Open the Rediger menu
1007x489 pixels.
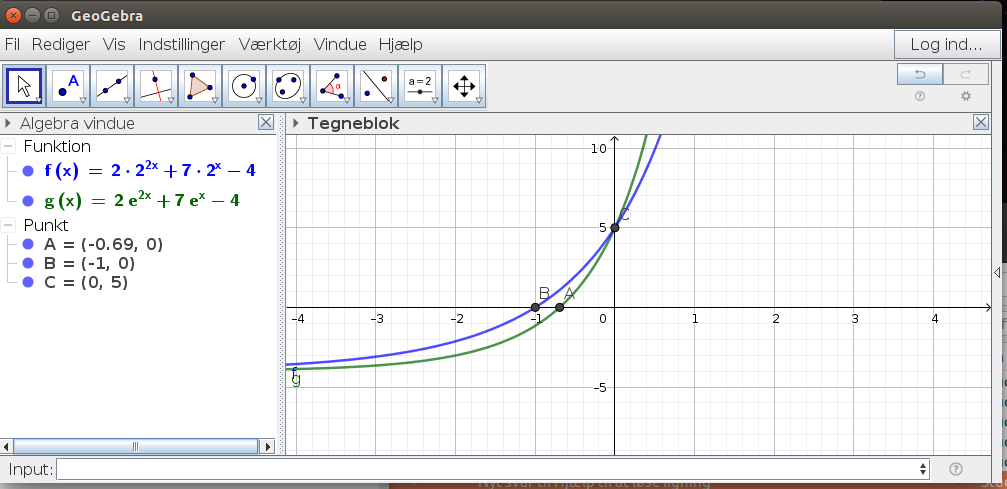(x=60, y=44)
